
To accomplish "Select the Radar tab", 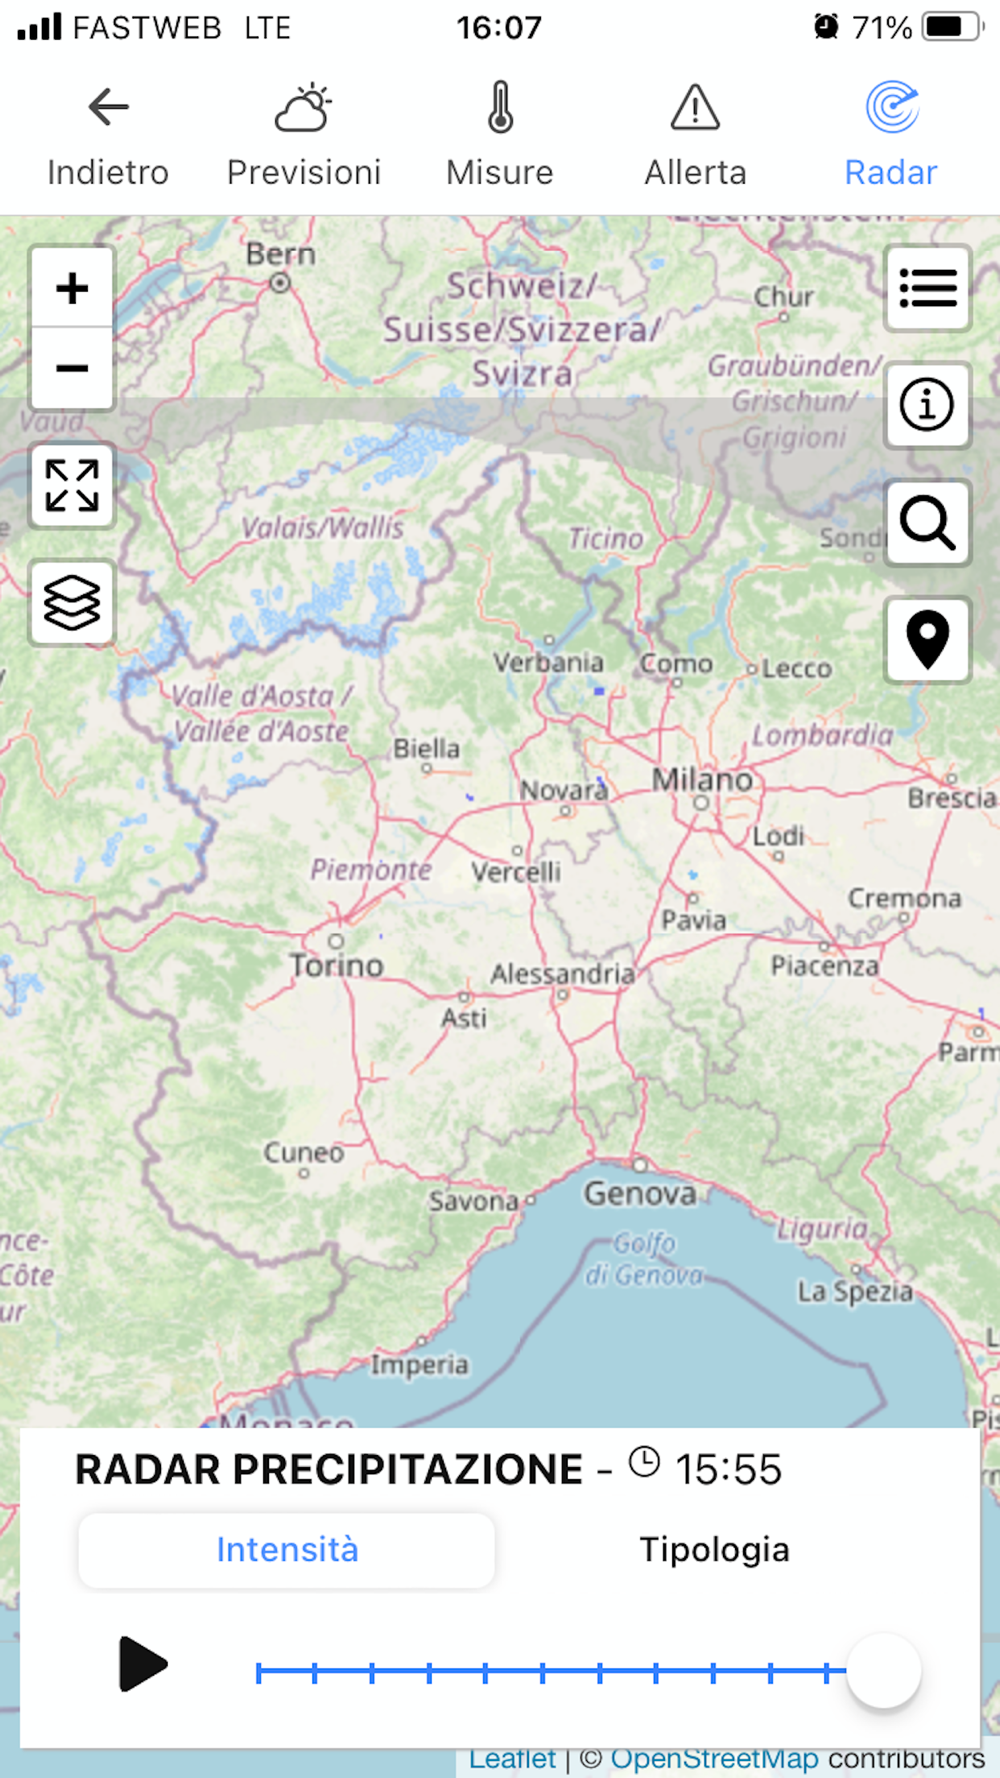I will [x=891, y=135].
